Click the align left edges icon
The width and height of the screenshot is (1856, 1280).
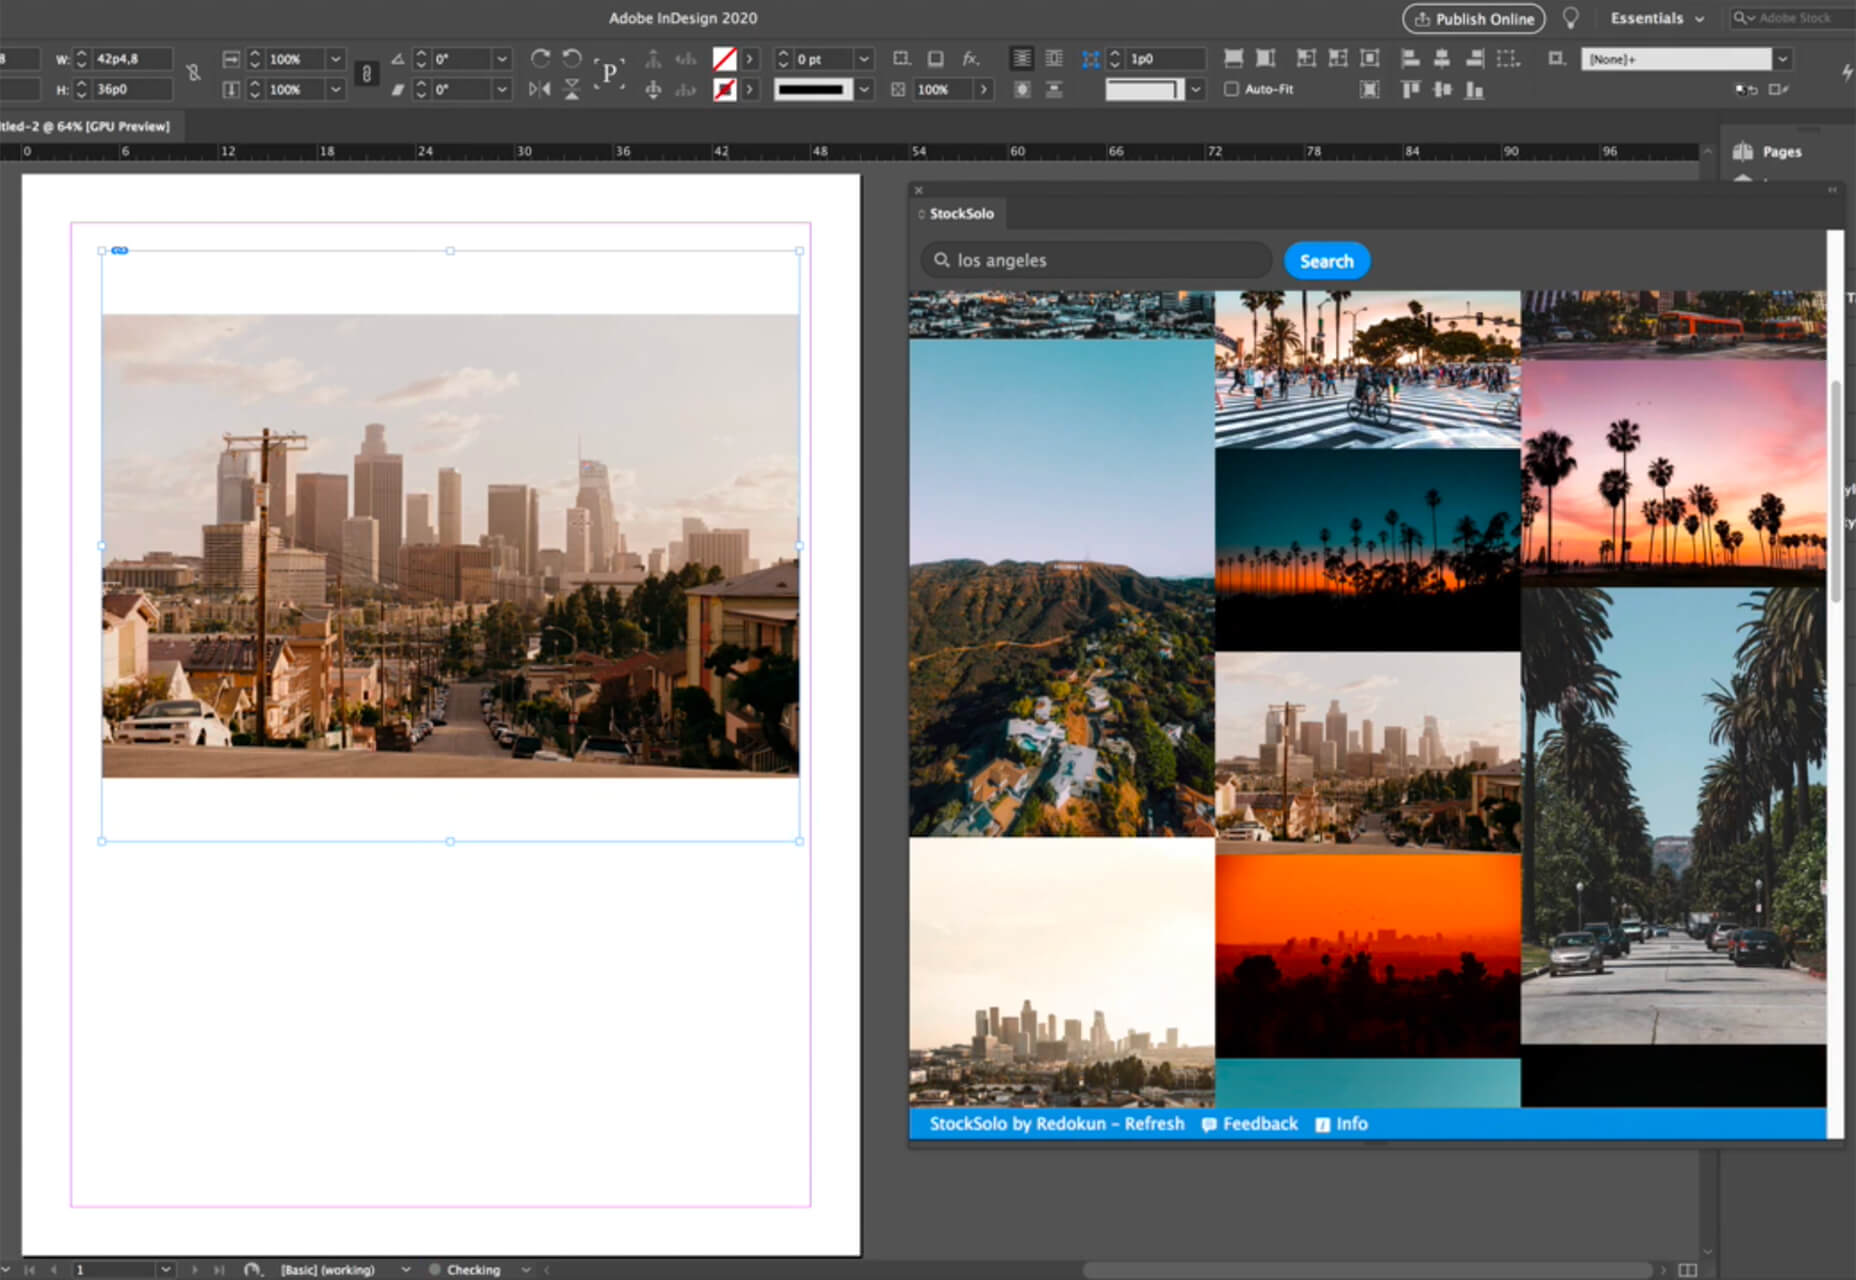point(1410,58)
